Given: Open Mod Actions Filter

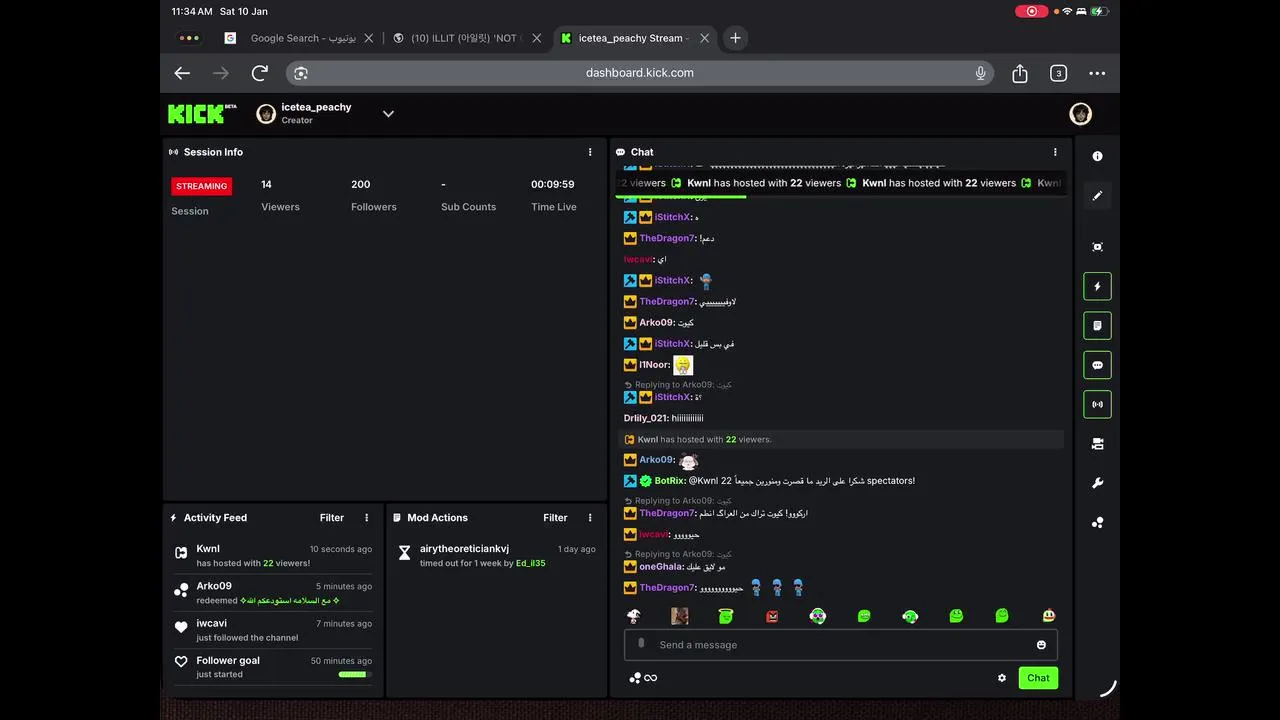Looking at the screenshot, I should 555,518.
